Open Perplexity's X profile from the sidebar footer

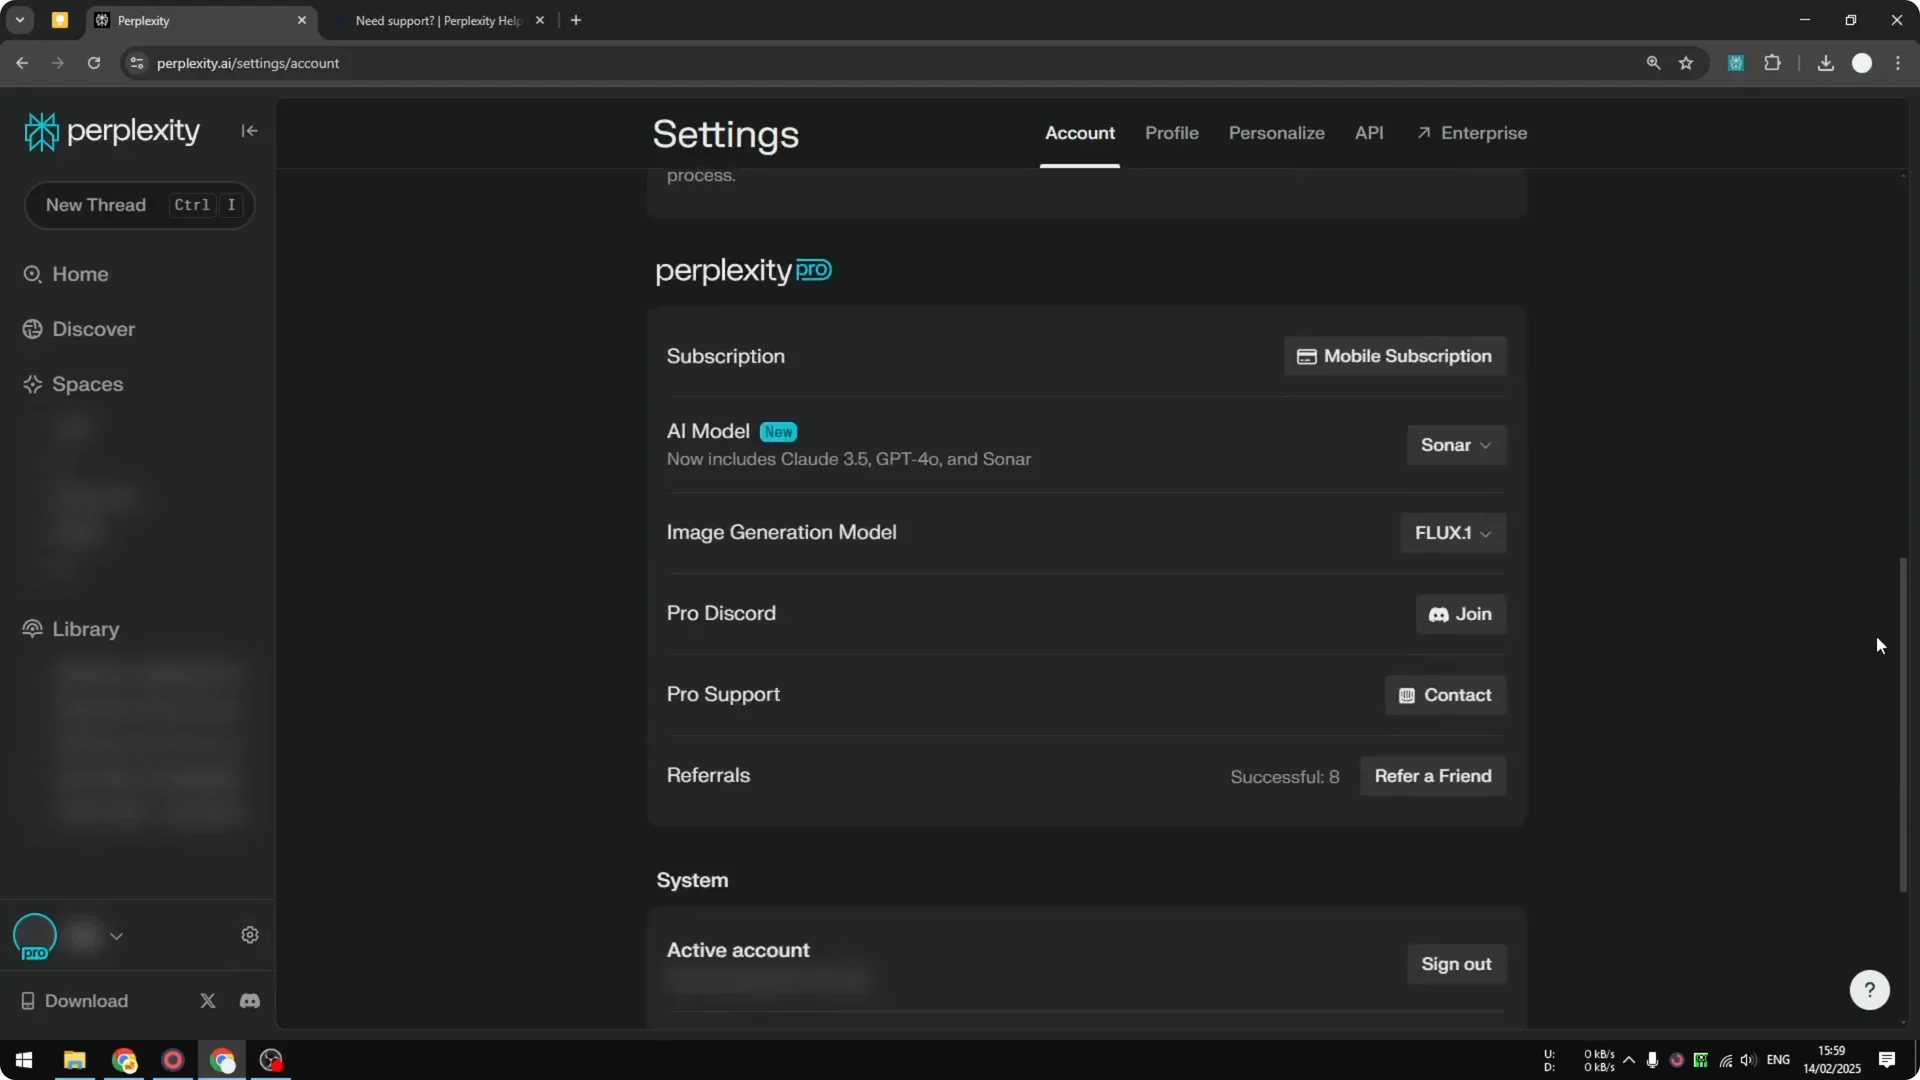tap(207, 1001)
